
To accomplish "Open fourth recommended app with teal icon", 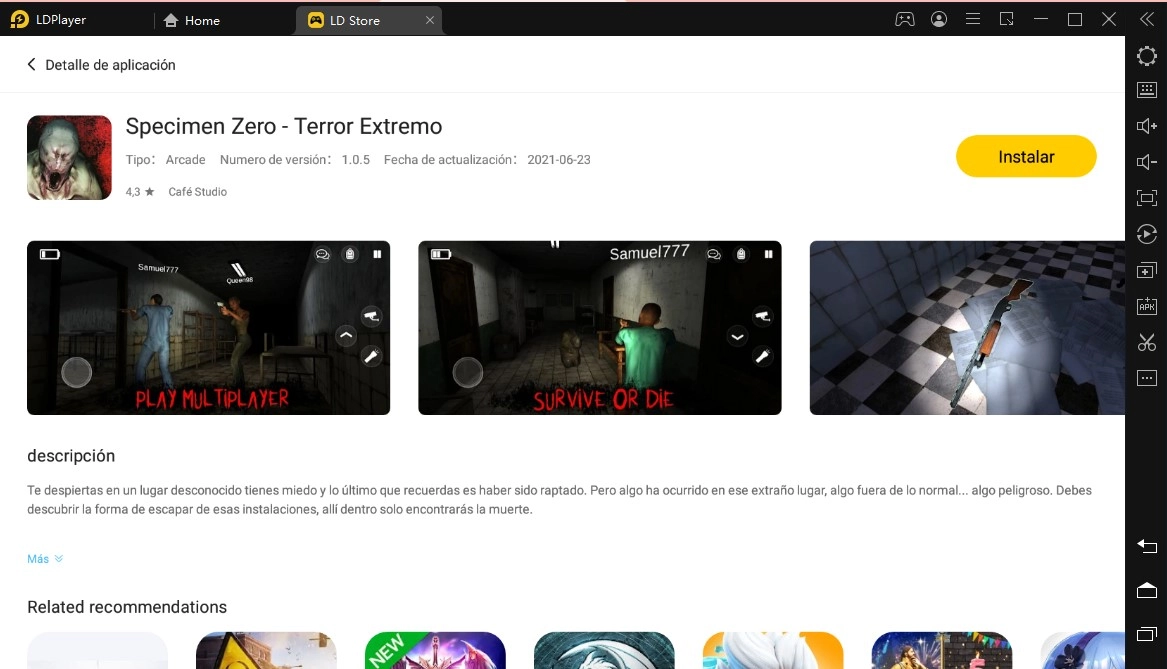I will click(x=604, y=650).
